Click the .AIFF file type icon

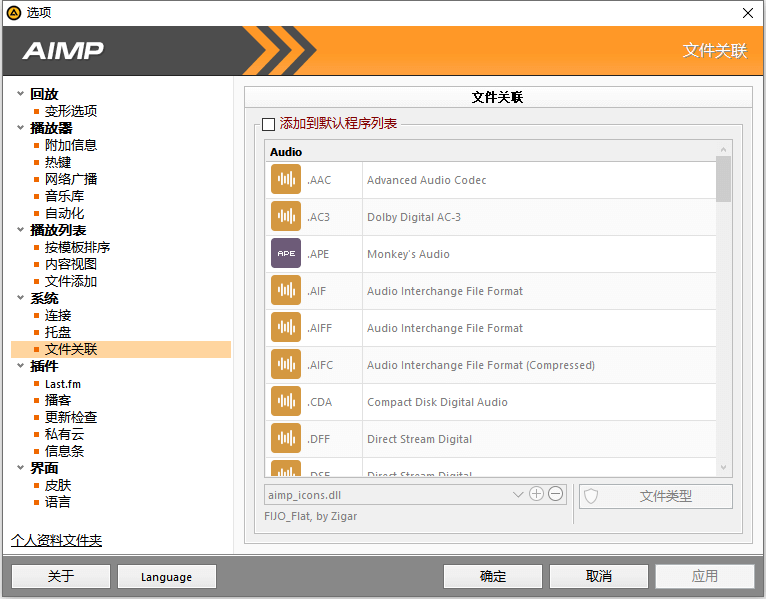pyautogui.click(x=286, y=327)
